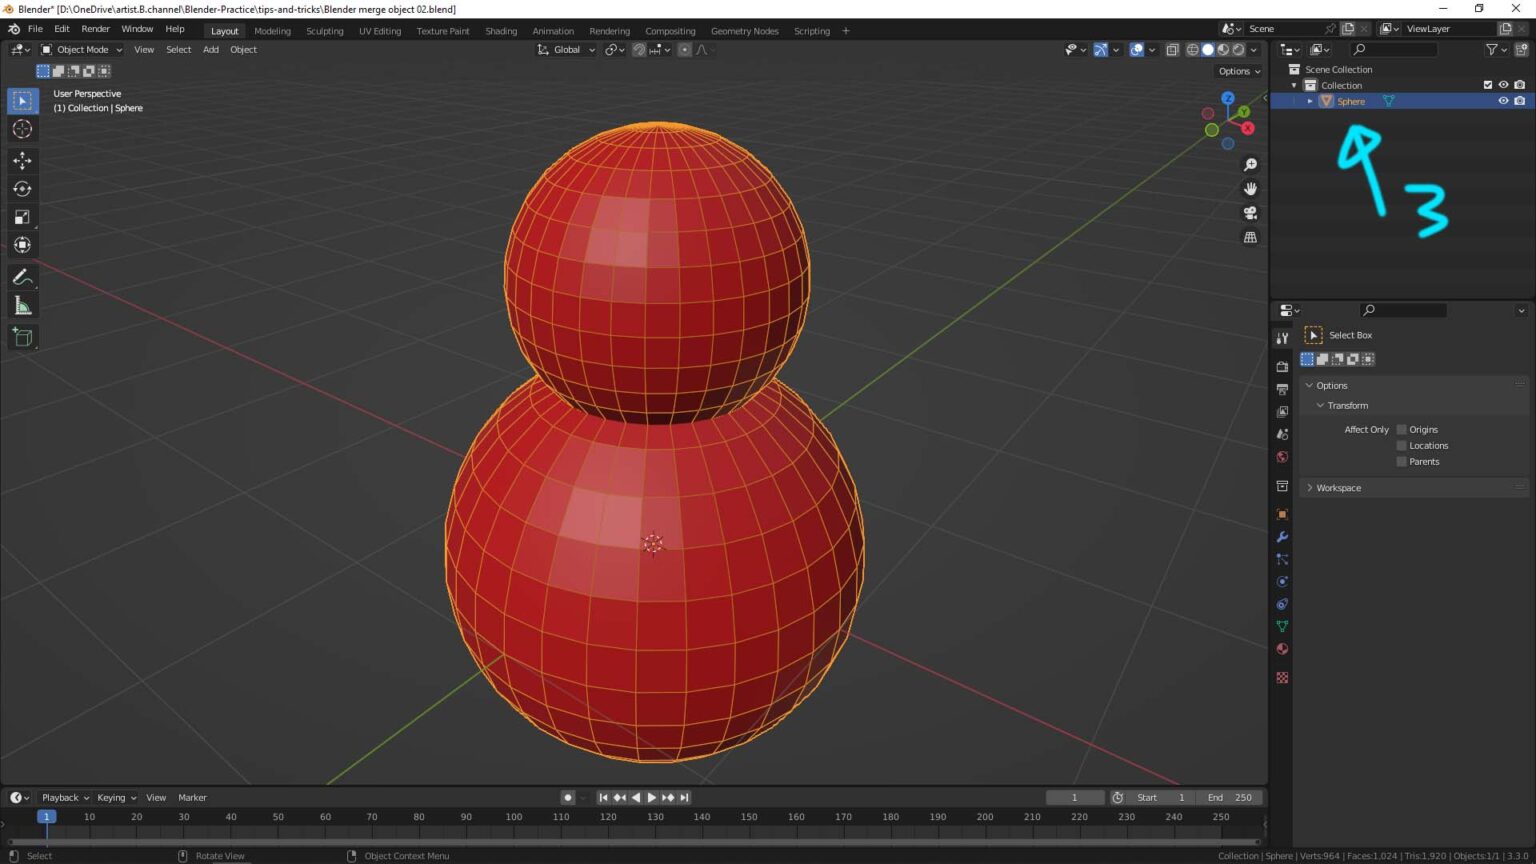
Task: Select the Add Cube tool
Action: click(22, 337)
